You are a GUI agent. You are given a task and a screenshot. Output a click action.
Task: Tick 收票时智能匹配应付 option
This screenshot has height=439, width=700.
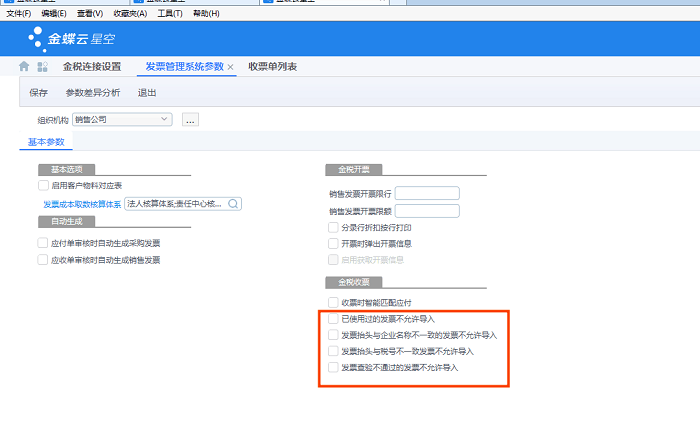click(333, 302)
